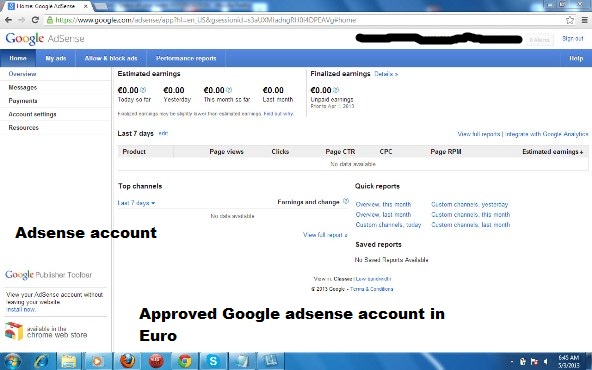Image resolution: width=592 pixels, height=370 pixels.
Task: Click help icon next to This month so far
Action: [229, 90]
